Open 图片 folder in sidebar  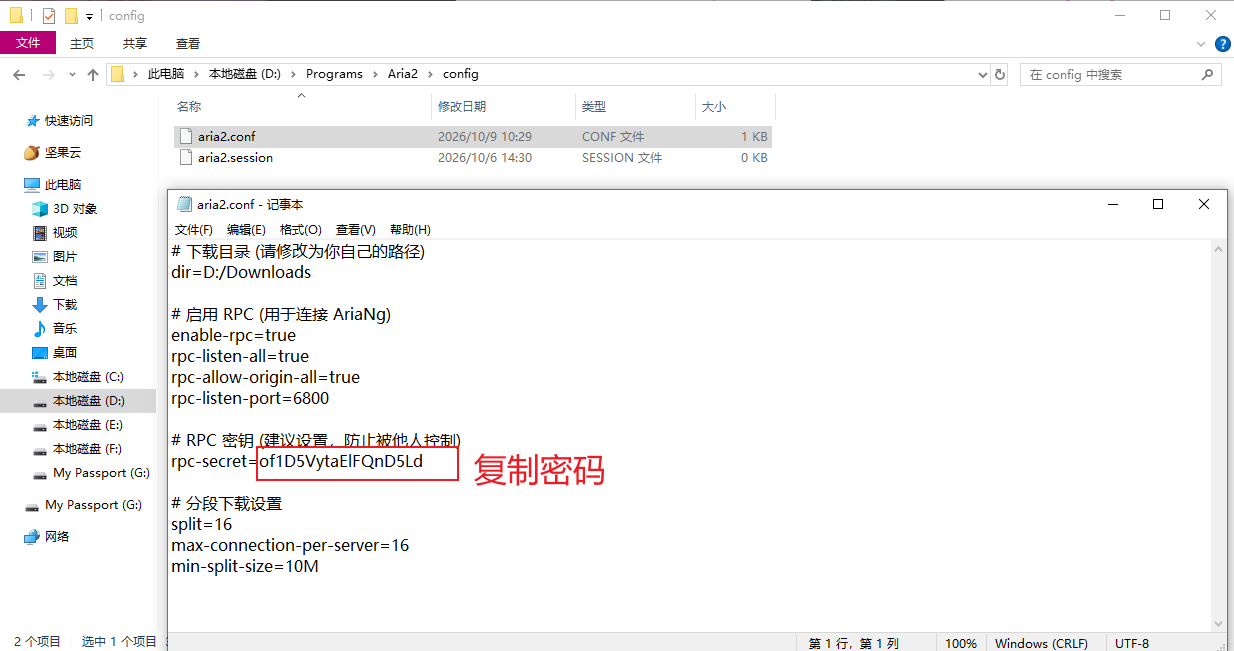[x=65, y=257]
